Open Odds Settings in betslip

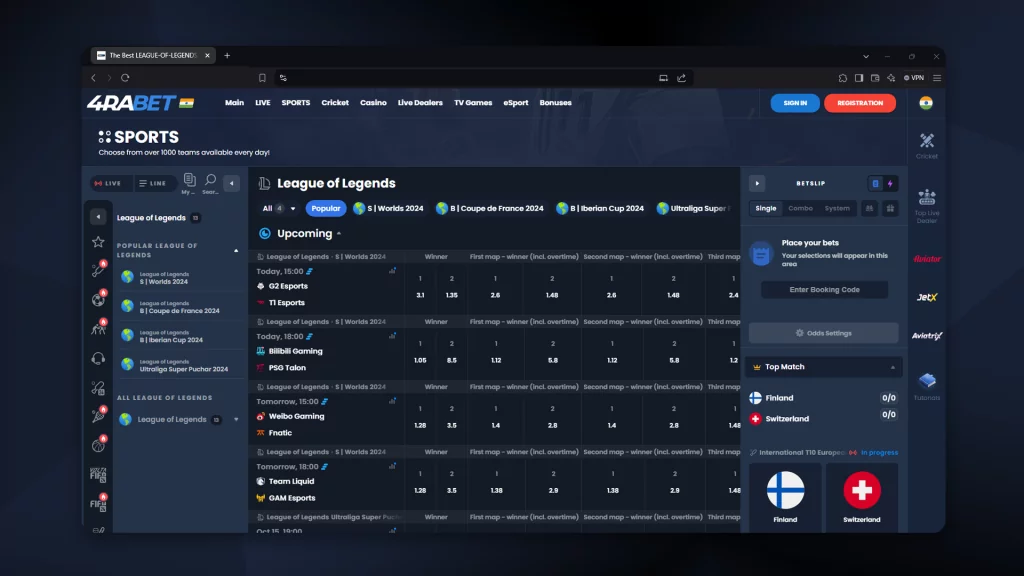point(824,333)
